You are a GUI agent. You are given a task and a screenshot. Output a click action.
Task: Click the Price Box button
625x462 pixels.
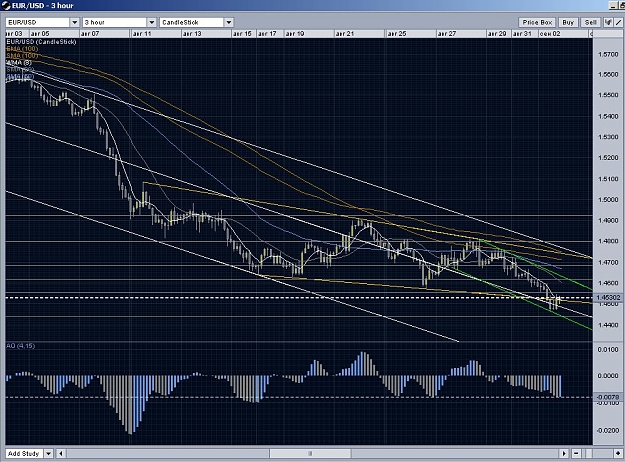[537, 22]
